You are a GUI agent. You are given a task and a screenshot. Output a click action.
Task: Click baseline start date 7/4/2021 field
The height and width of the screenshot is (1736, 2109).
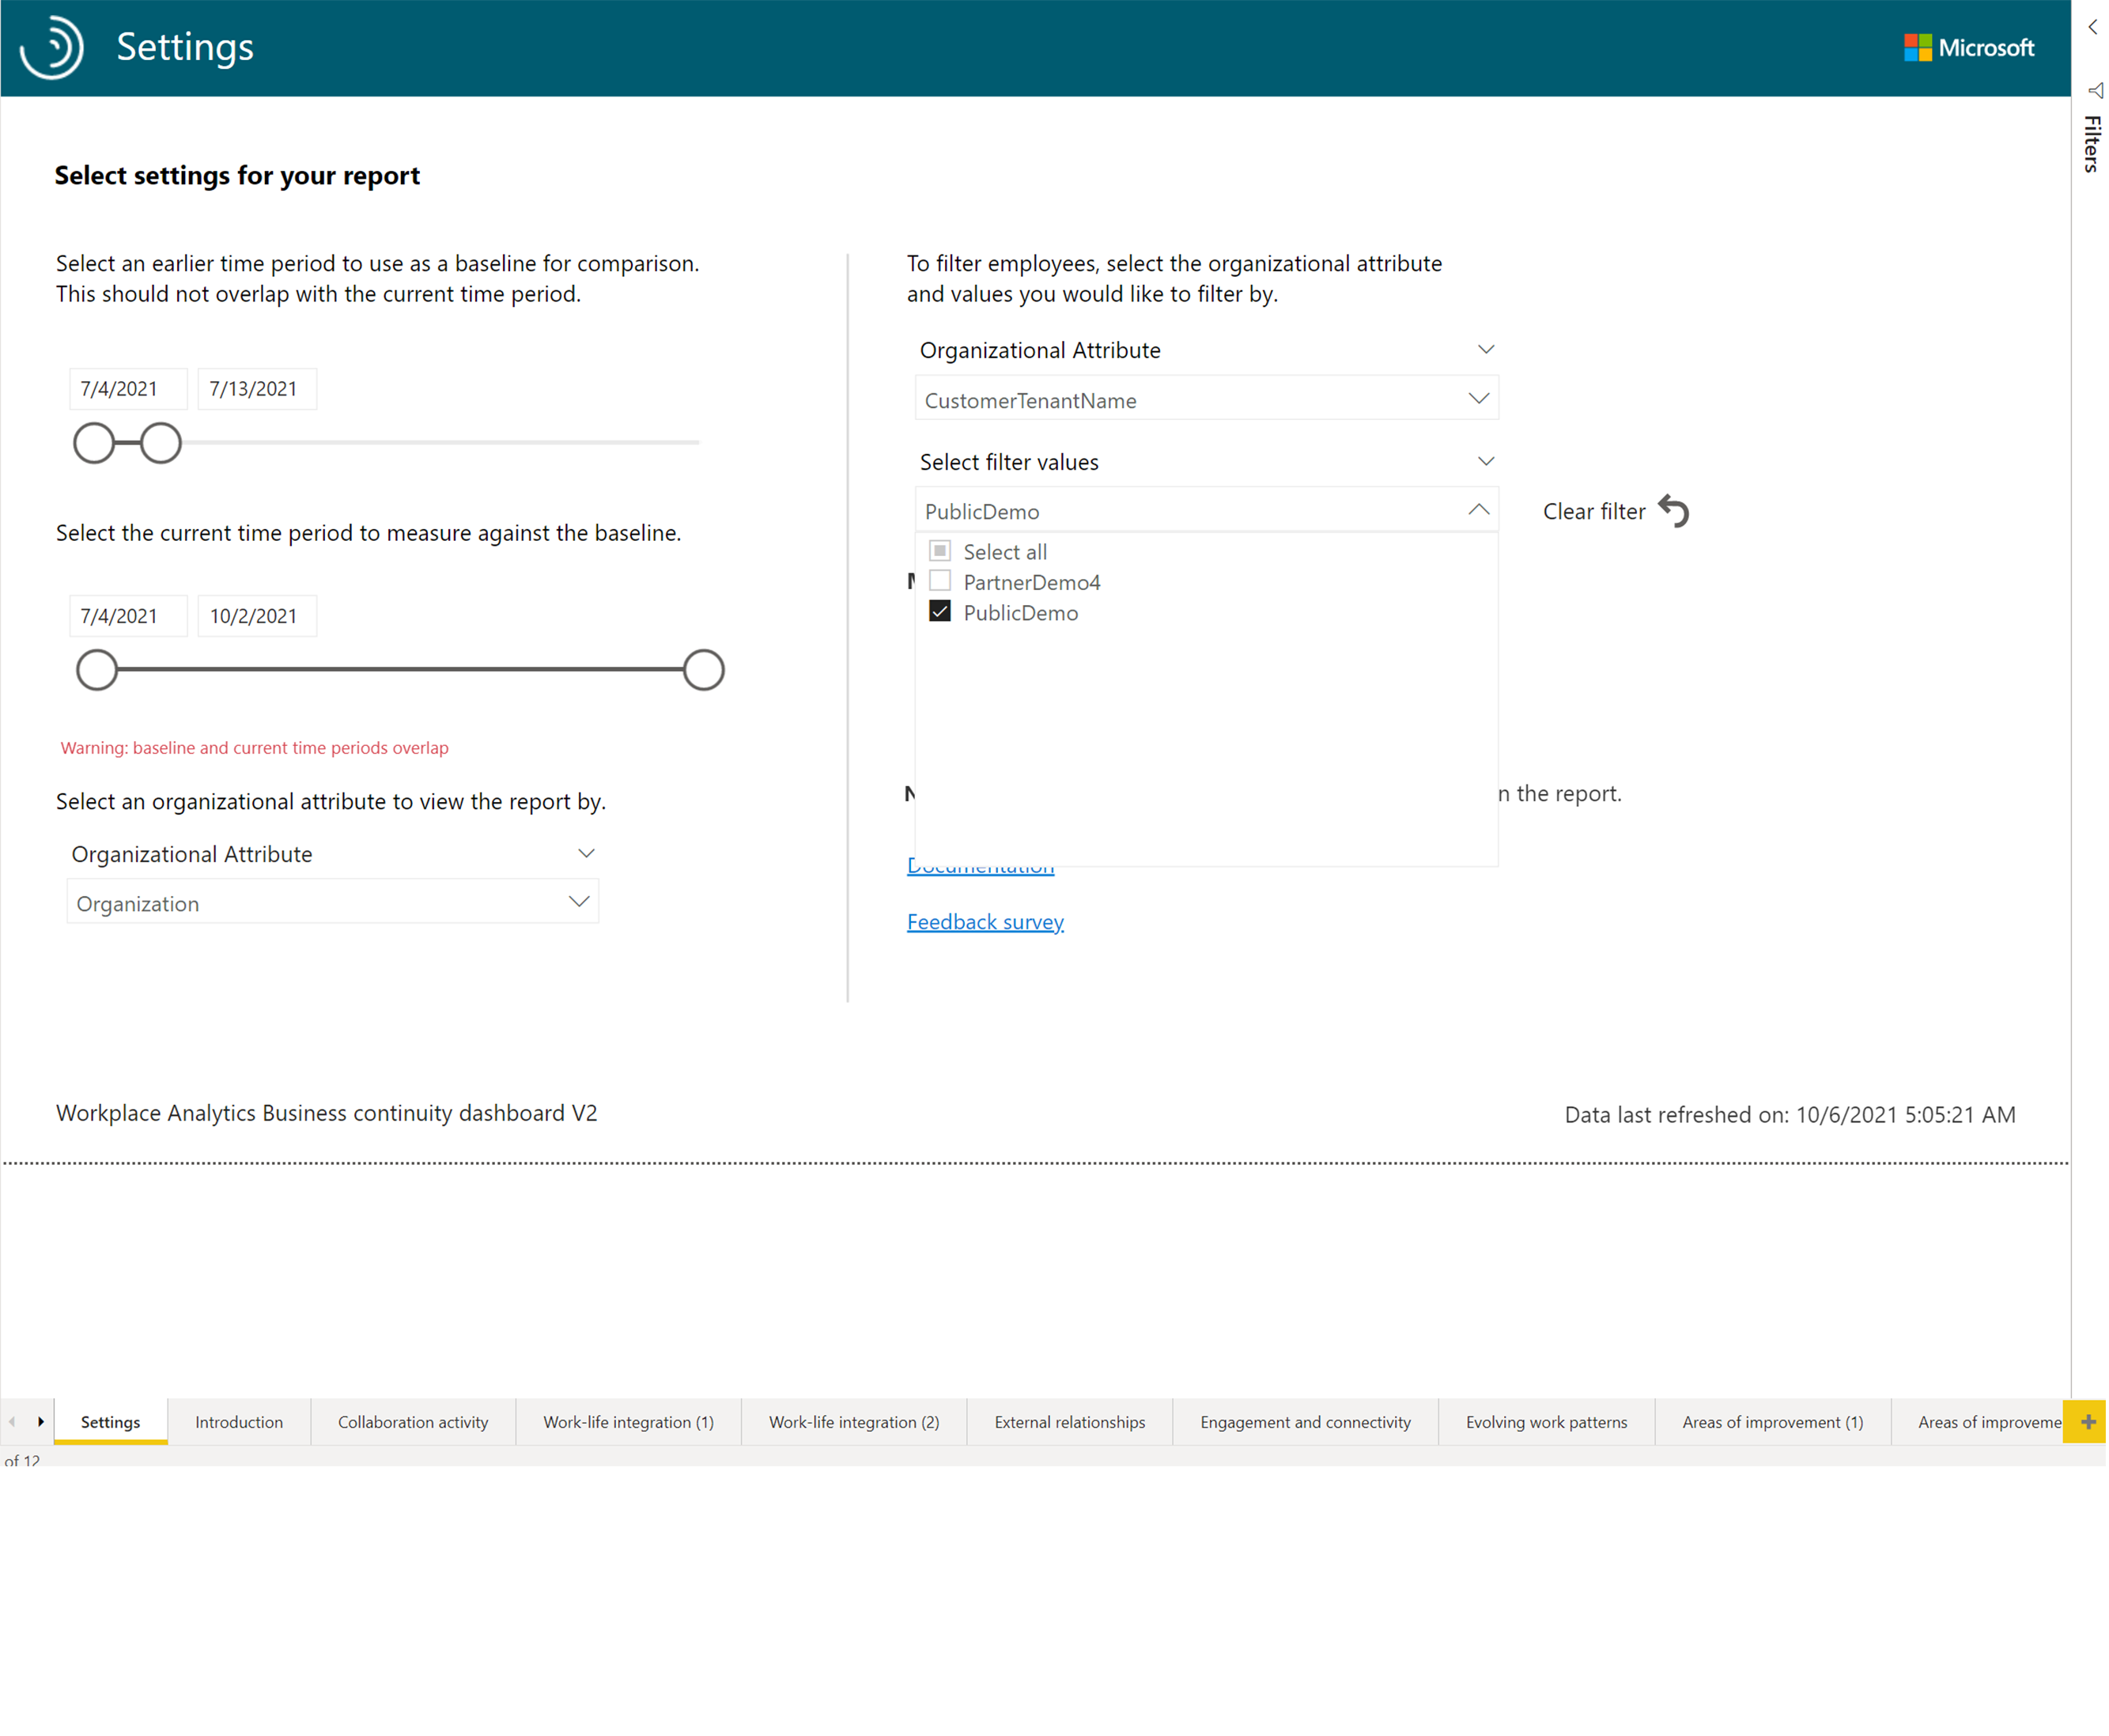tap(128, 389)
